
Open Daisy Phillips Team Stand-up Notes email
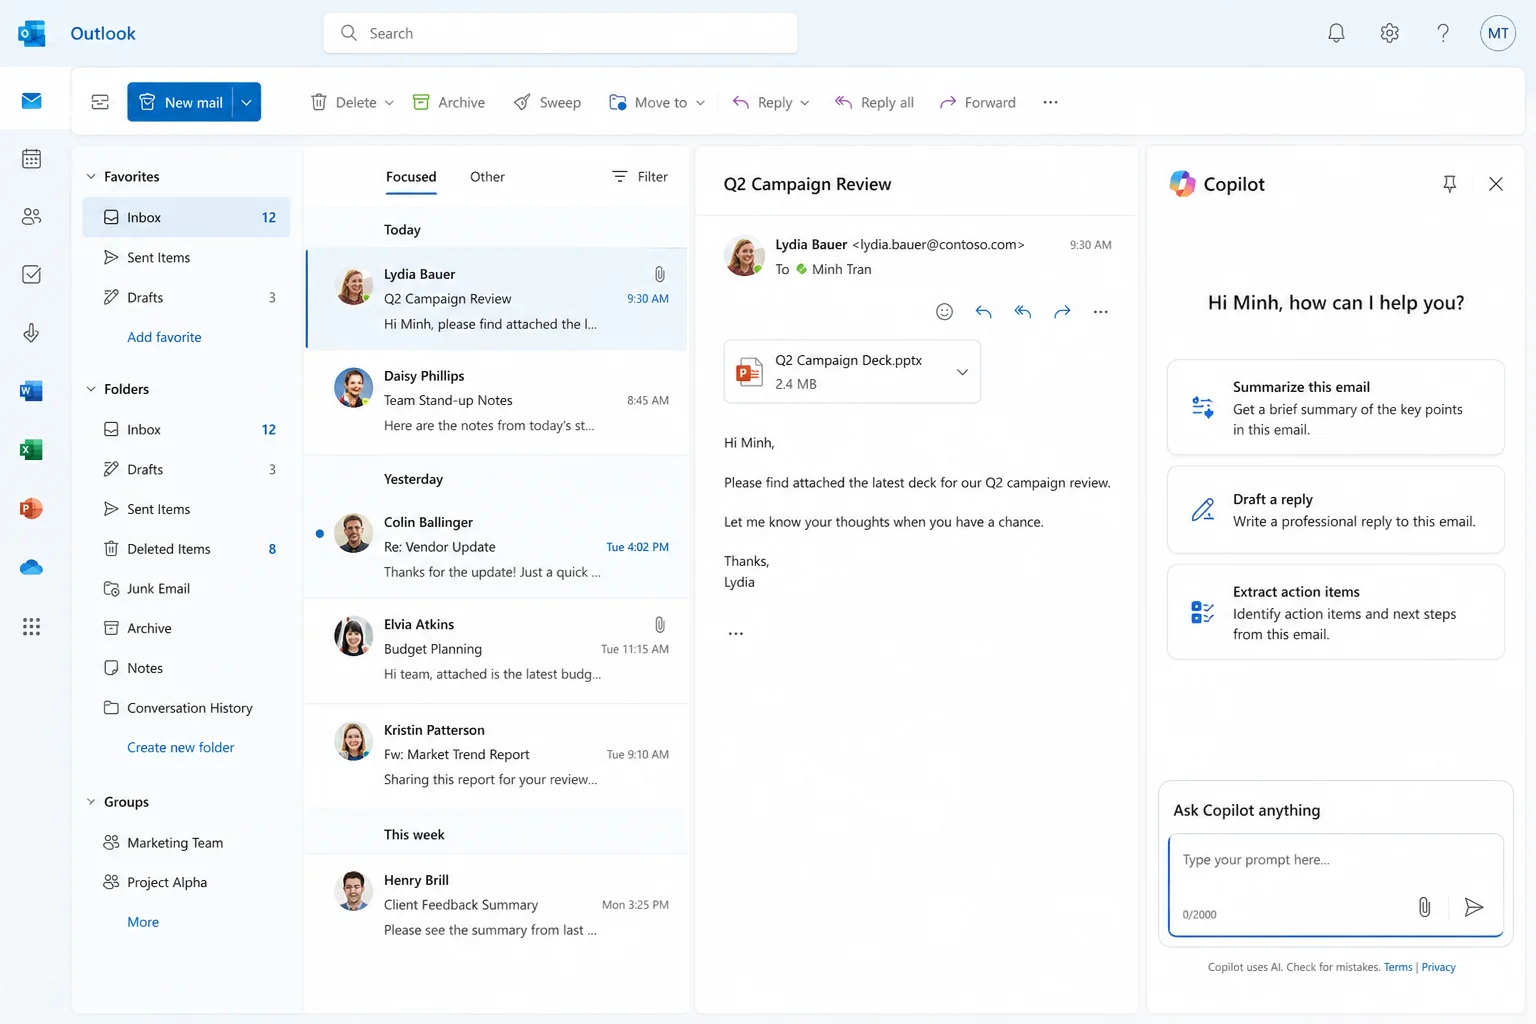497,400
